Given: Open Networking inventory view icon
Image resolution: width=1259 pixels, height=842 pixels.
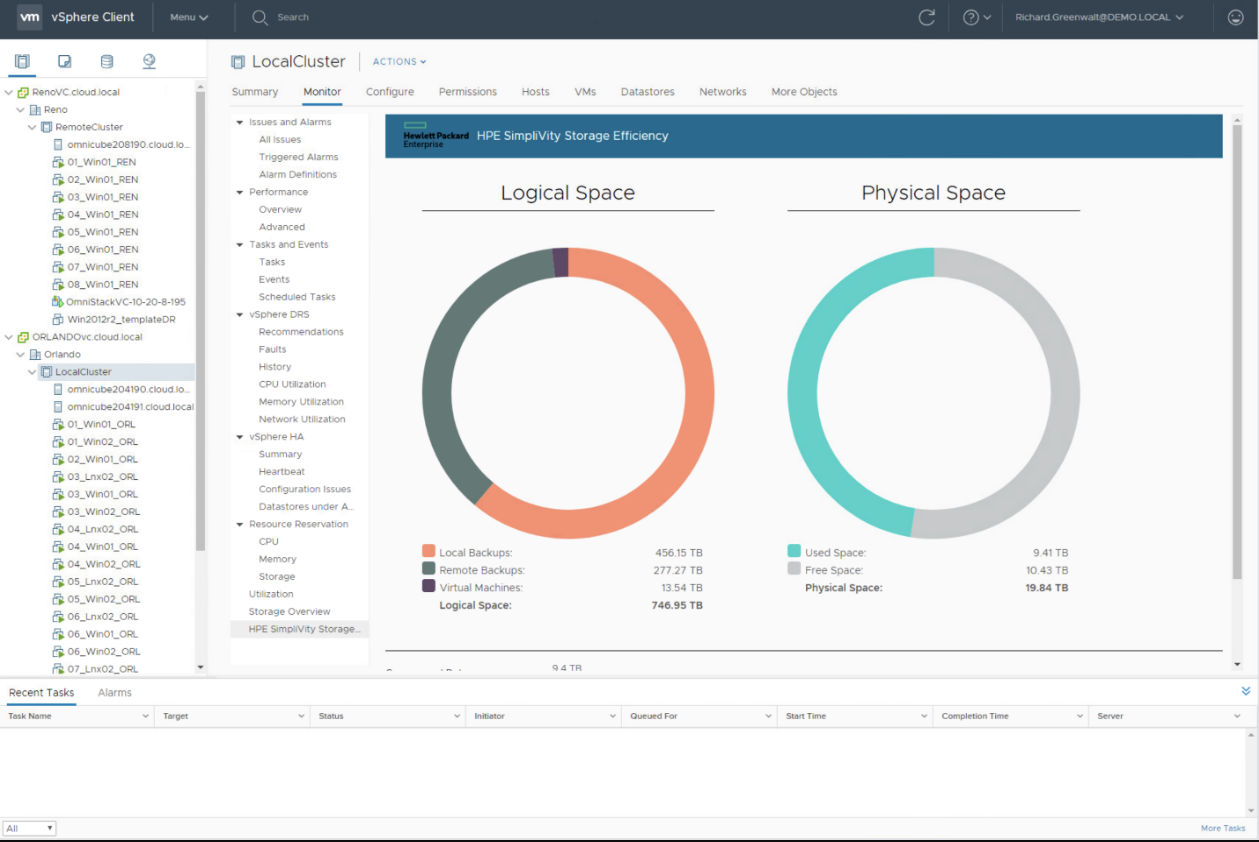Looking at the screenshot, I should (x=149, y=61).
